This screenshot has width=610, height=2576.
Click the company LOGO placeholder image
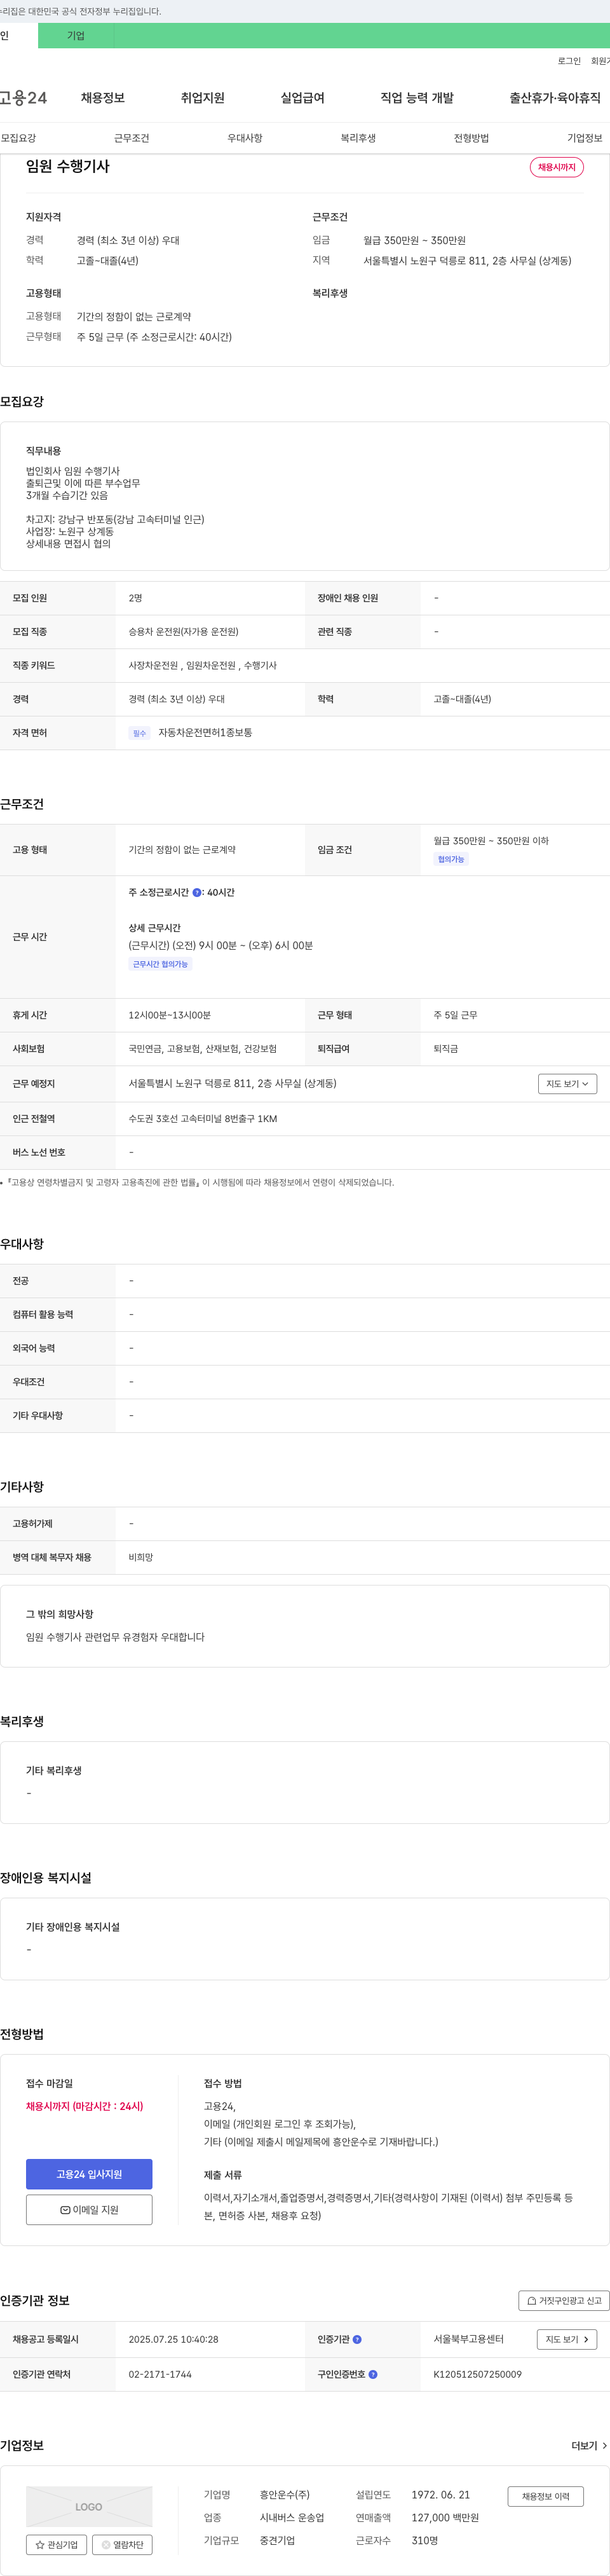[x=89, y=2506]
